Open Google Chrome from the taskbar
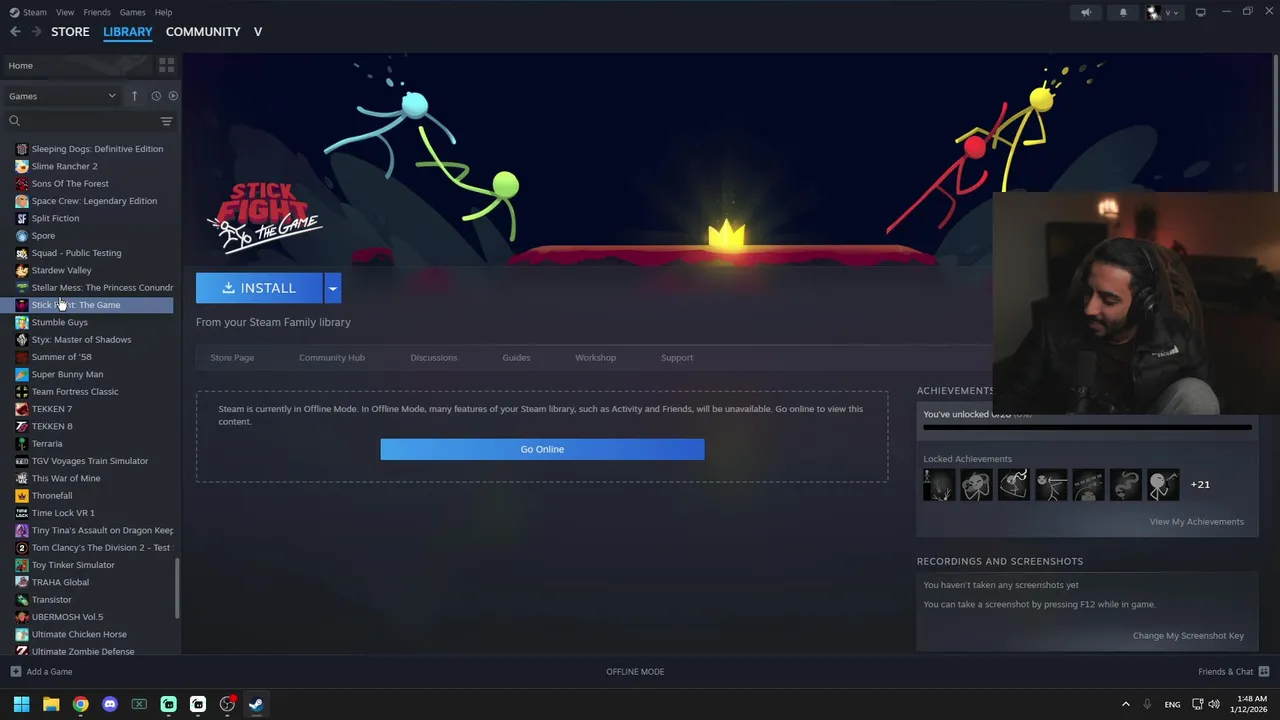Viewport: 1280px width, 720px height. pos(80,704)
